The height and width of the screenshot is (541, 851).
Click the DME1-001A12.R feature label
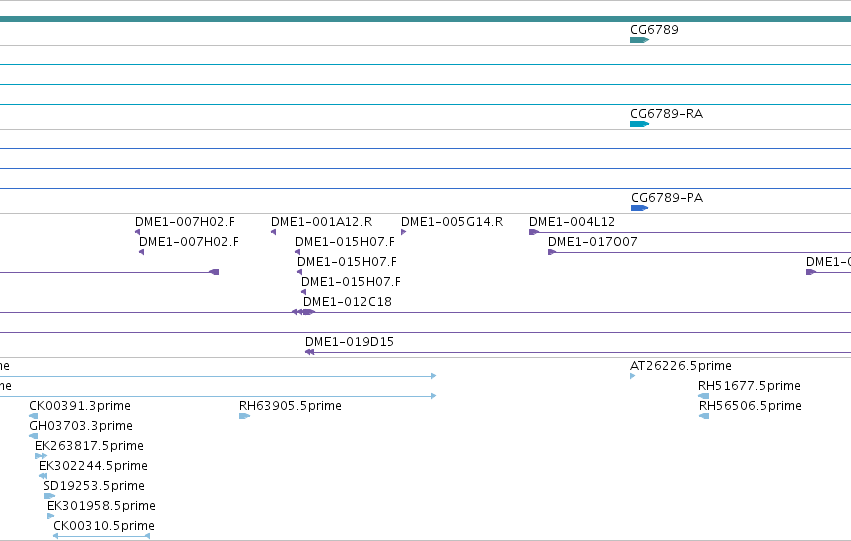click(321, 222)
